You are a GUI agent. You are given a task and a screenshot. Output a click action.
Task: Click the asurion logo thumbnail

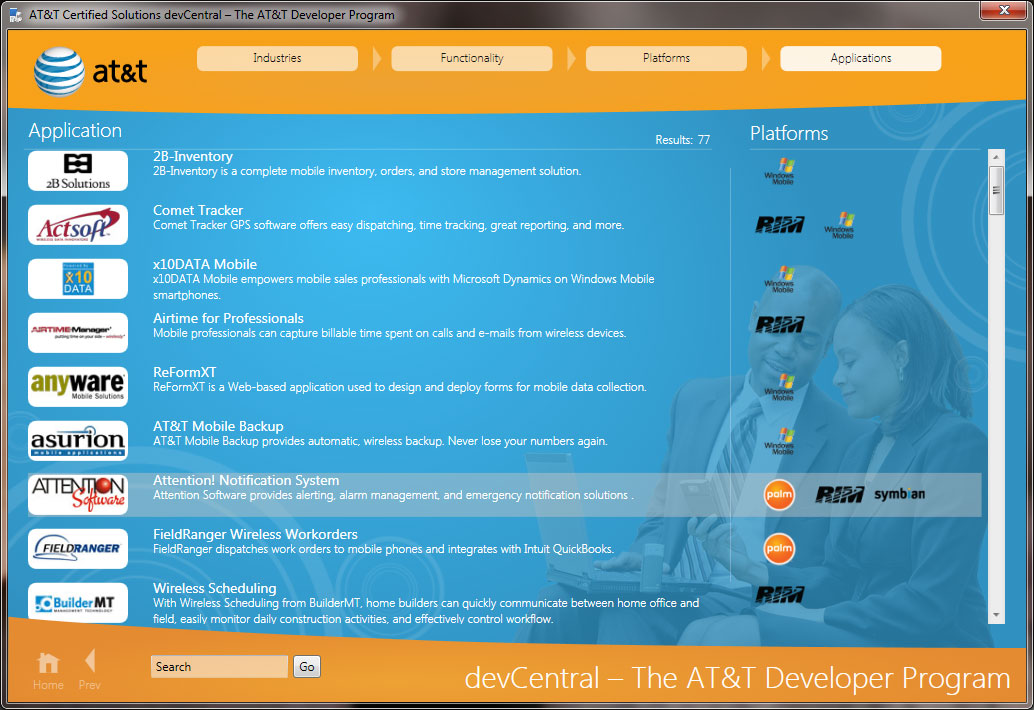pos(78,440)
